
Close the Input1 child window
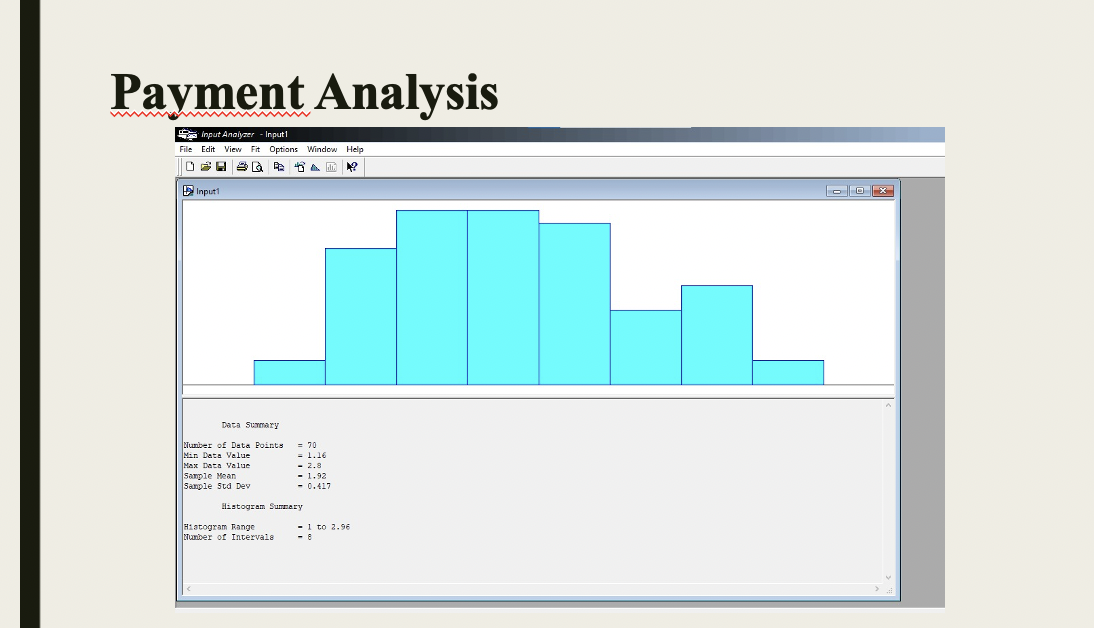883,190
